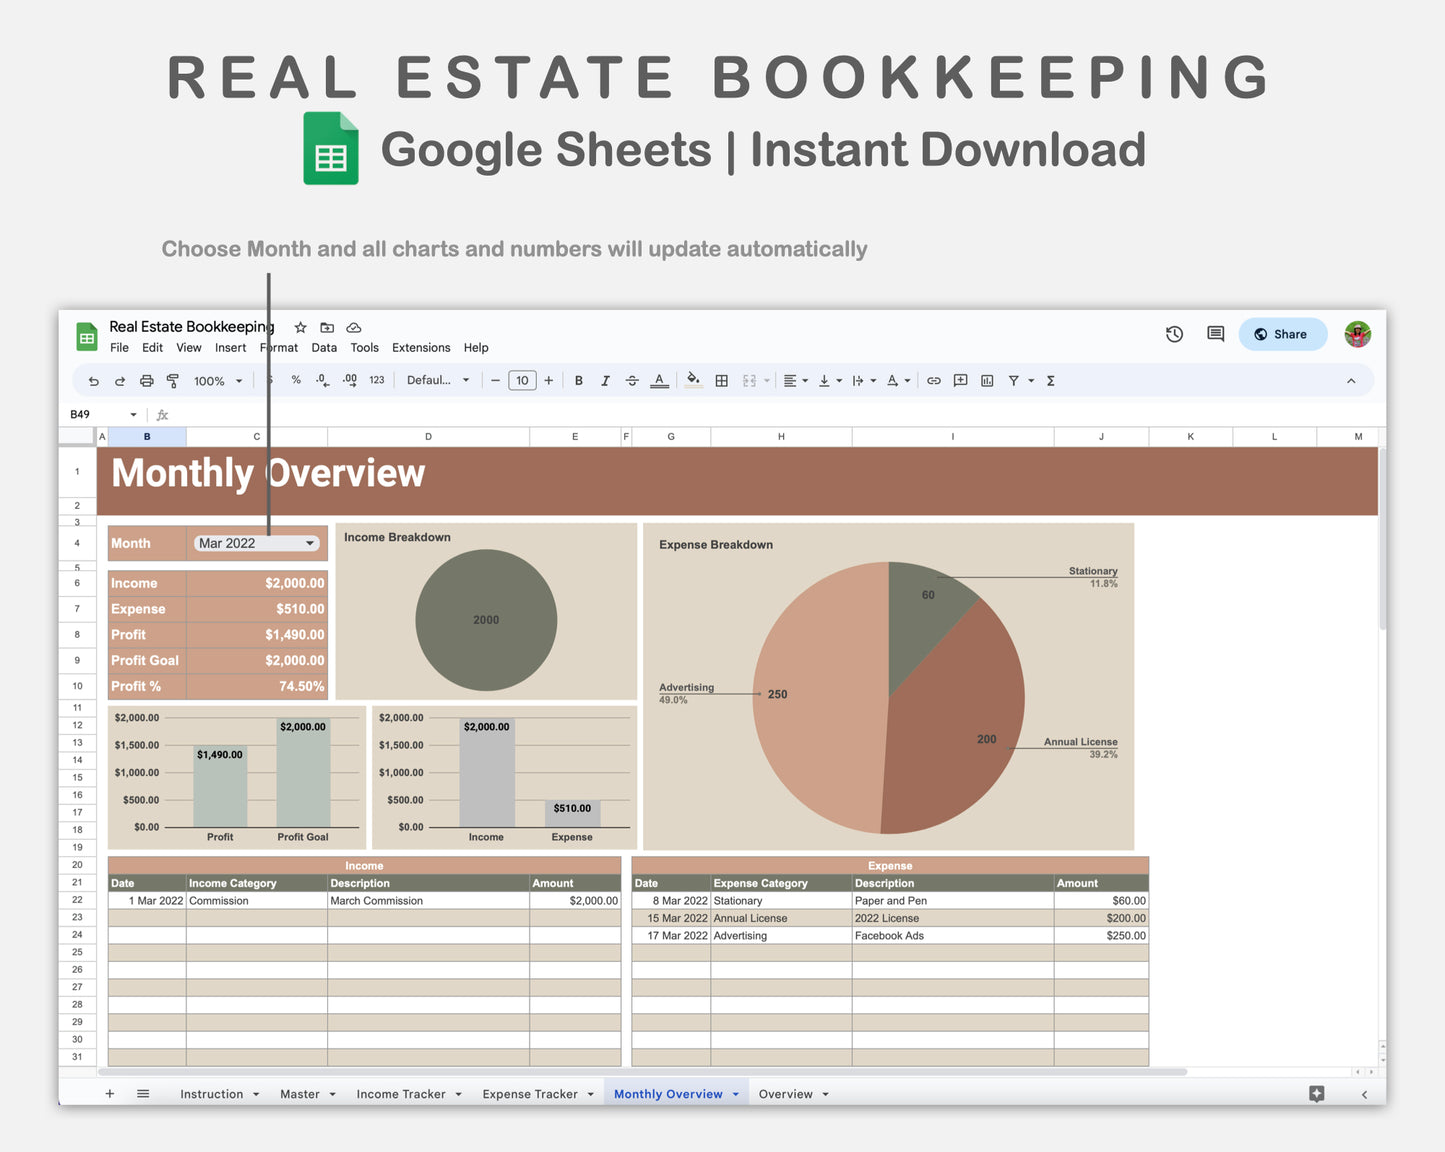This screenshot has height=1152, width=1445.
Task: Open the Fill color tool
Action: point(693,380)
